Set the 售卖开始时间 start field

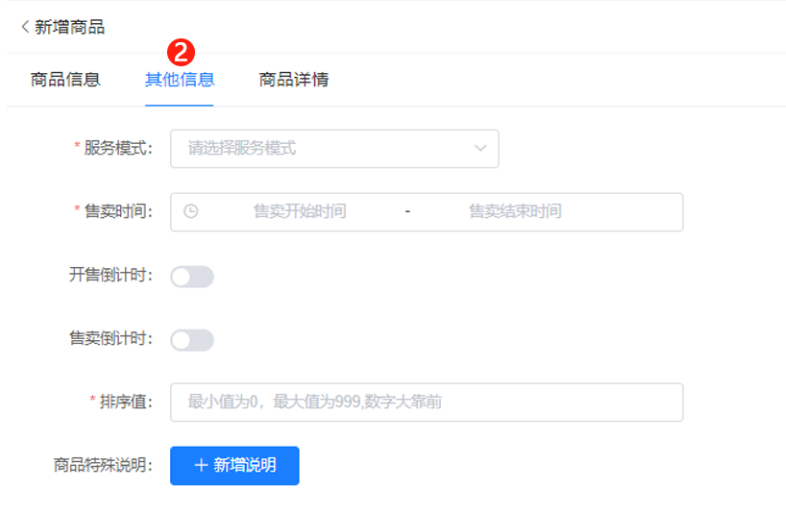click(x=300, y=212)
